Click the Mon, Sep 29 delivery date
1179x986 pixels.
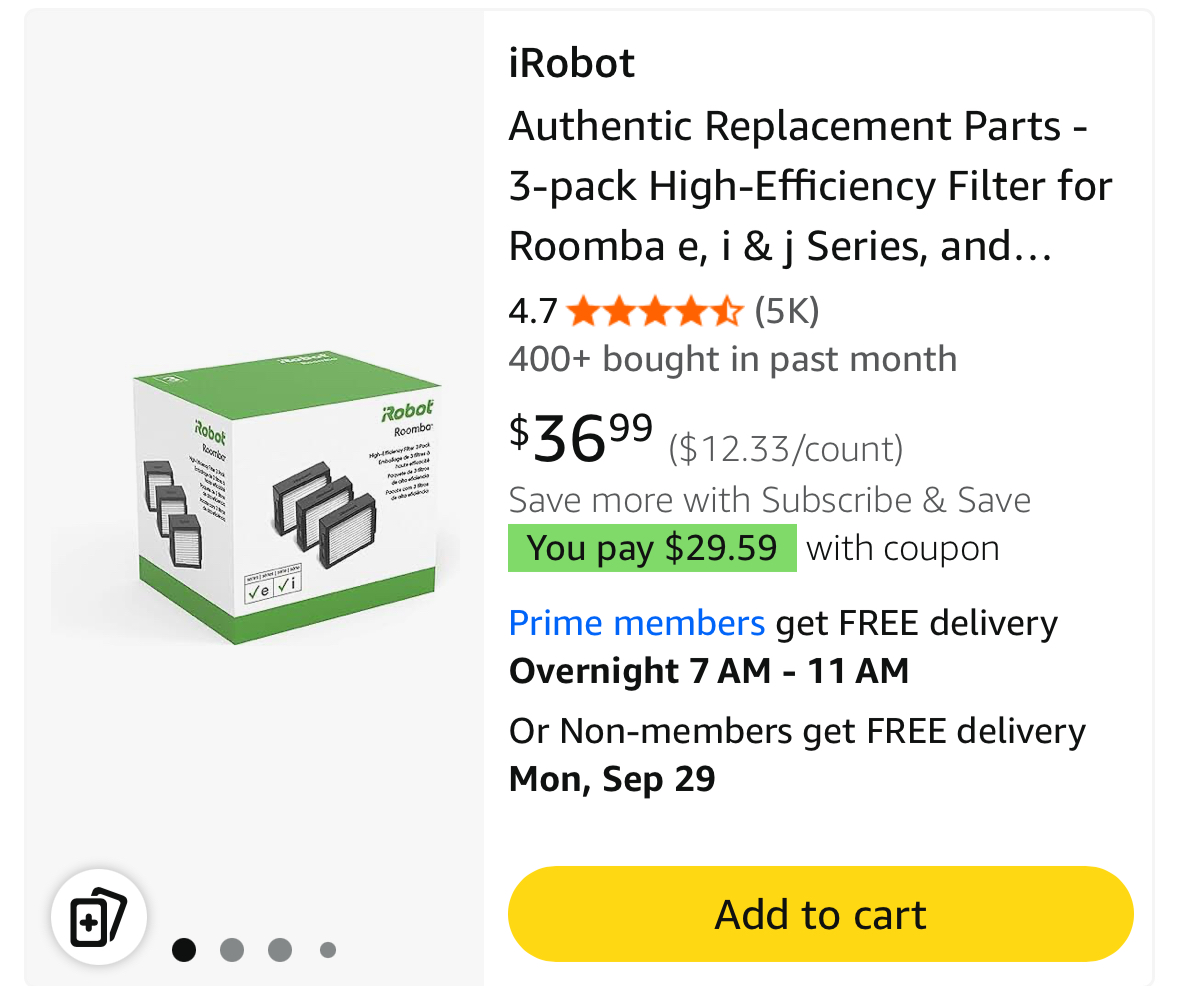[x=612, y=779]
